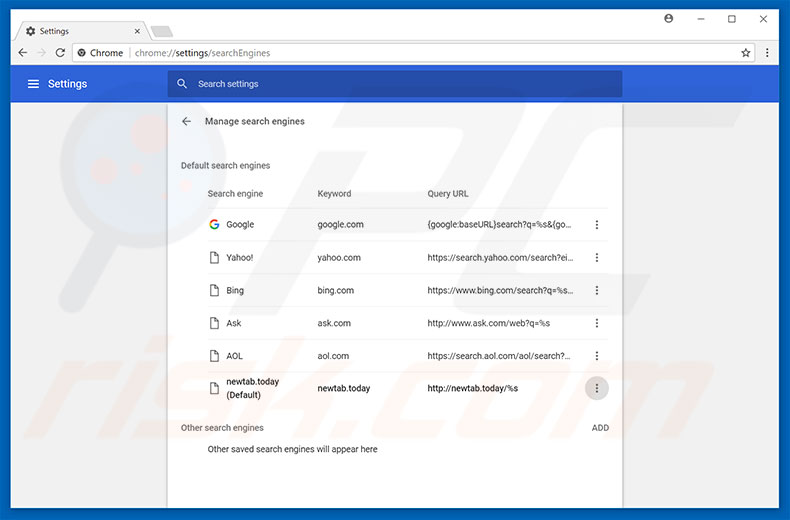
Task: Select the yahoo.com keyword
Action: pos(339,257)
